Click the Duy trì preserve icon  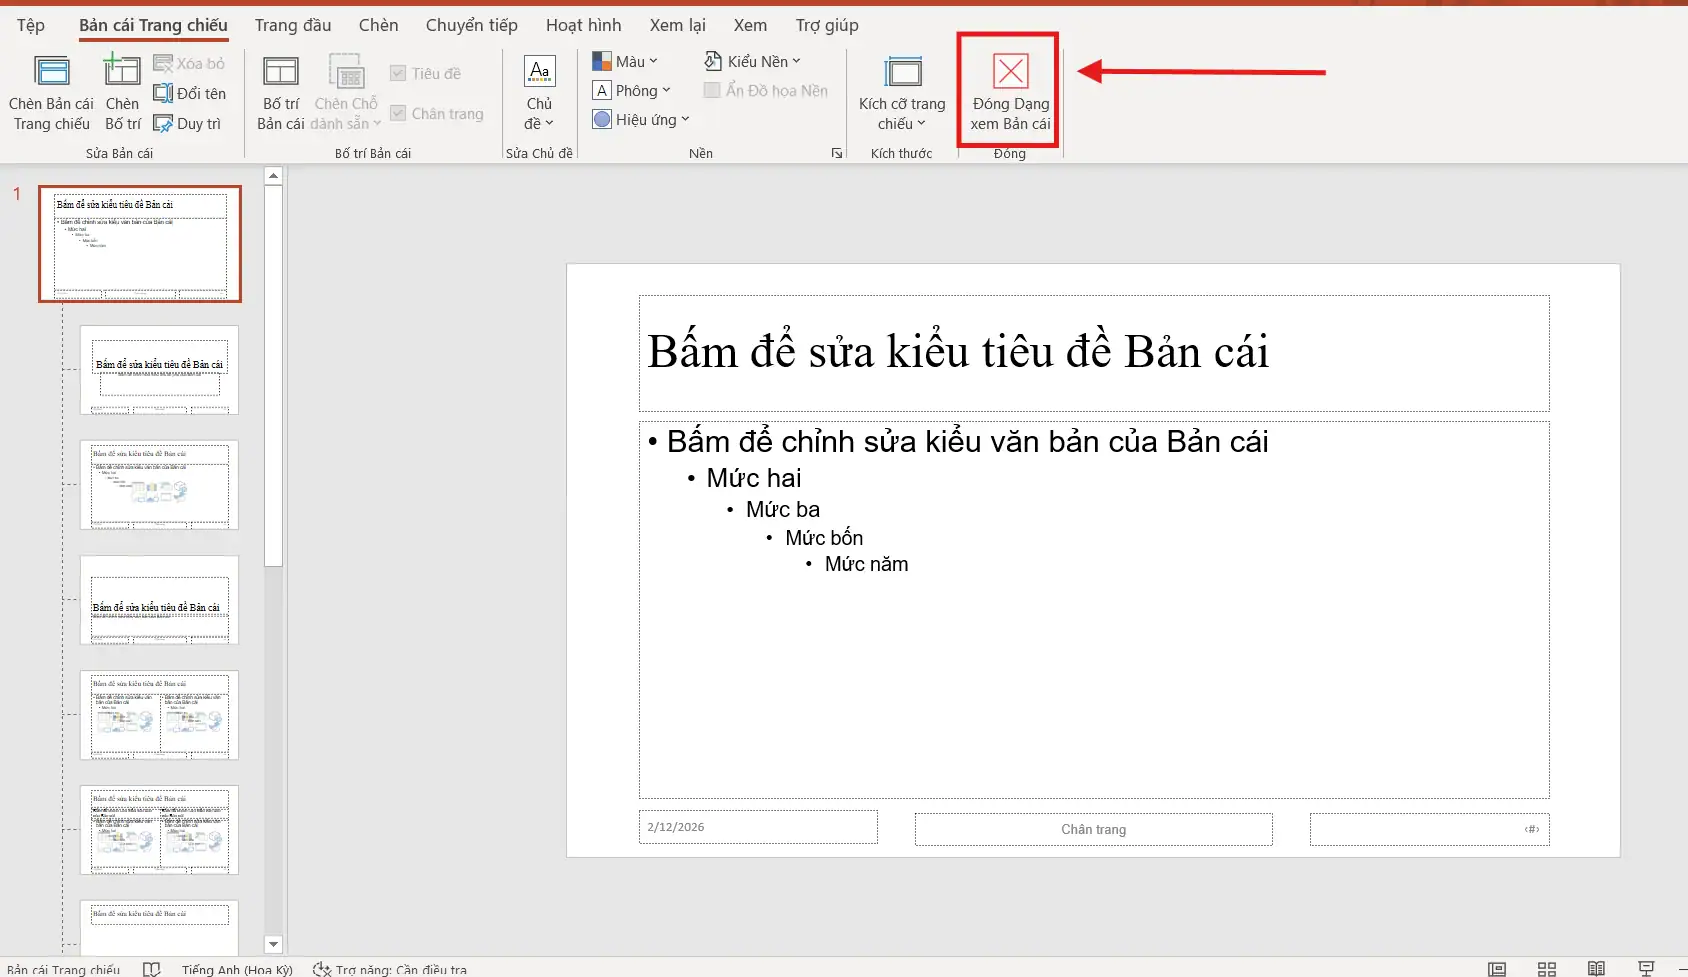point(190,123)
